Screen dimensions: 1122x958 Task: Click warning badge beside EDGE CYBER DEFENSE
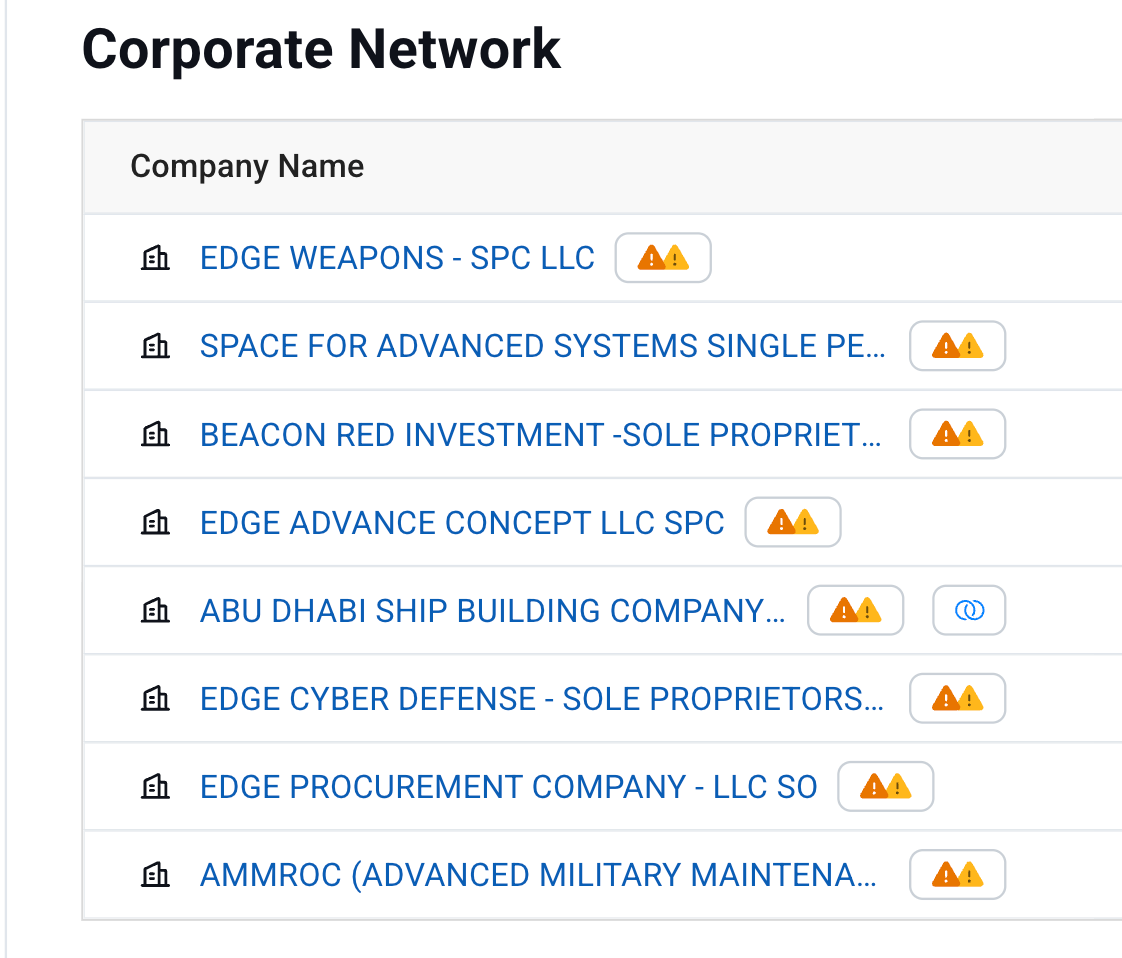click(957, 698)
